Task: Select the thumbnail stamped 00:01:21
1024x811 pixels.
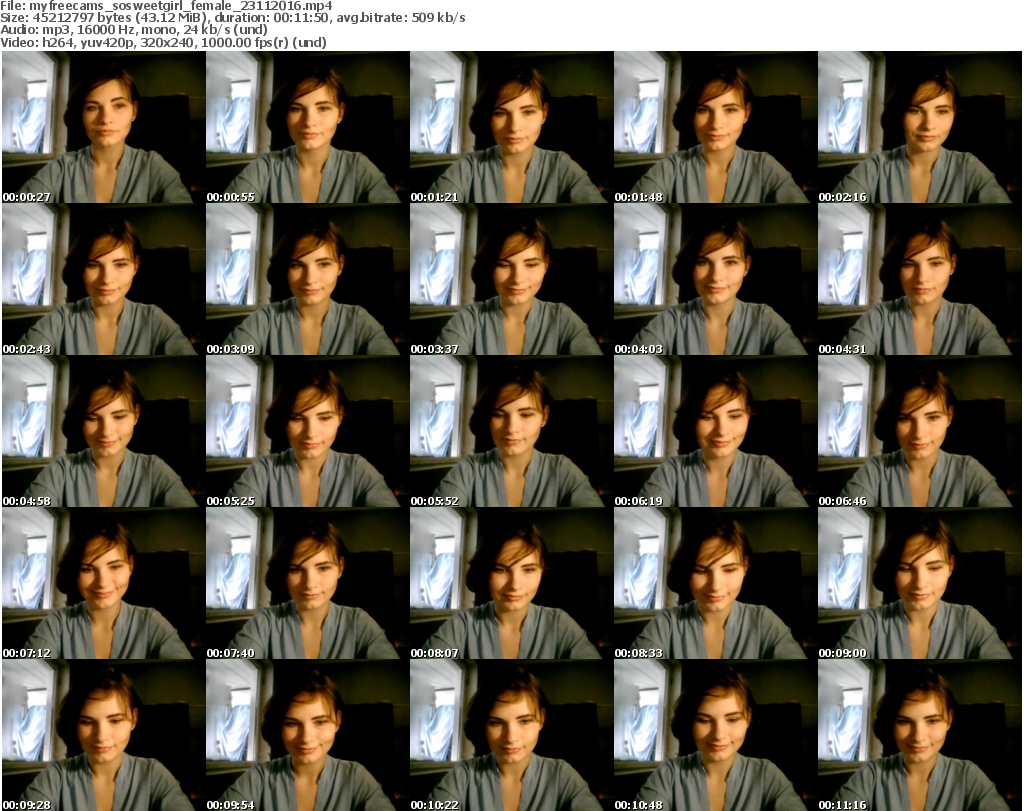Action: [511, 127]
